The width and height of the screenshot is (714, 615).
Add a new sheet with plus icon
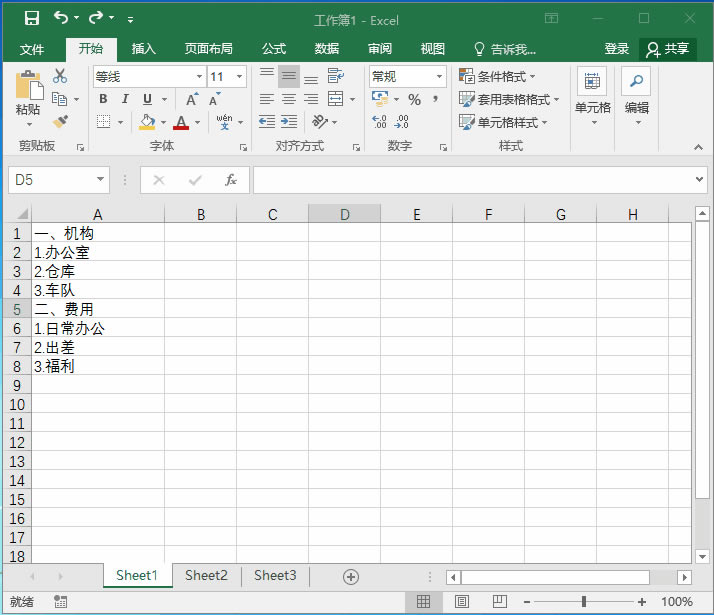[350, 576]
